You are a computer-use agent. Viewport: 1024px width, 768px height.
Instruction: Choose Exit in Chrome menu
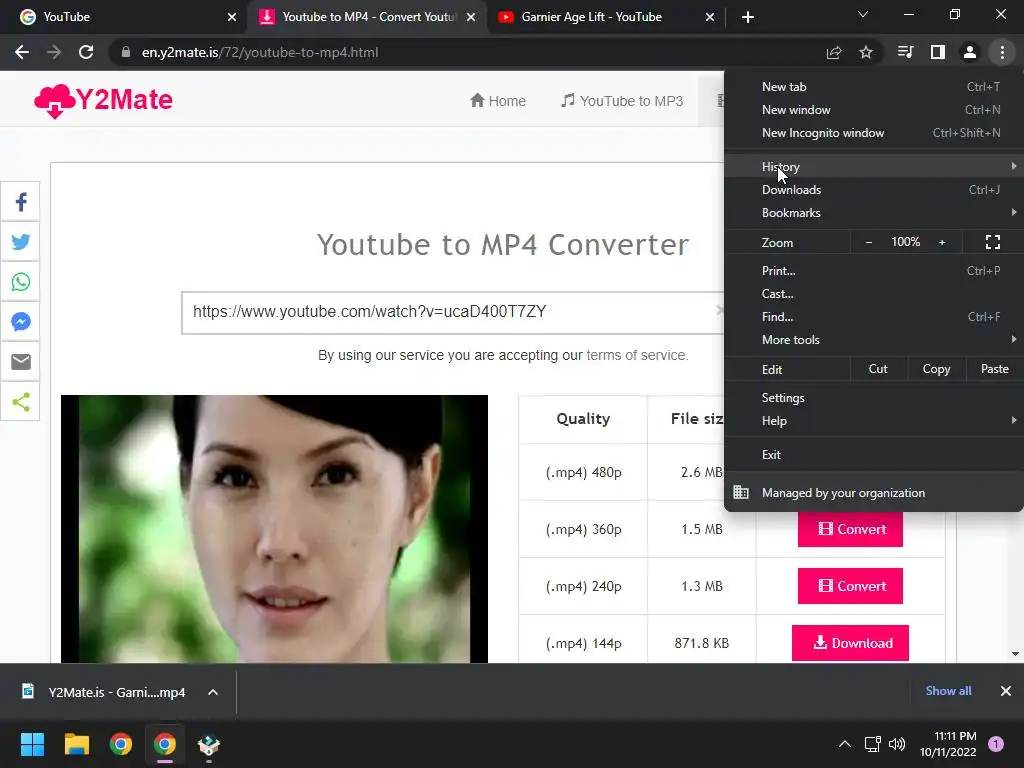coord(874,455)
